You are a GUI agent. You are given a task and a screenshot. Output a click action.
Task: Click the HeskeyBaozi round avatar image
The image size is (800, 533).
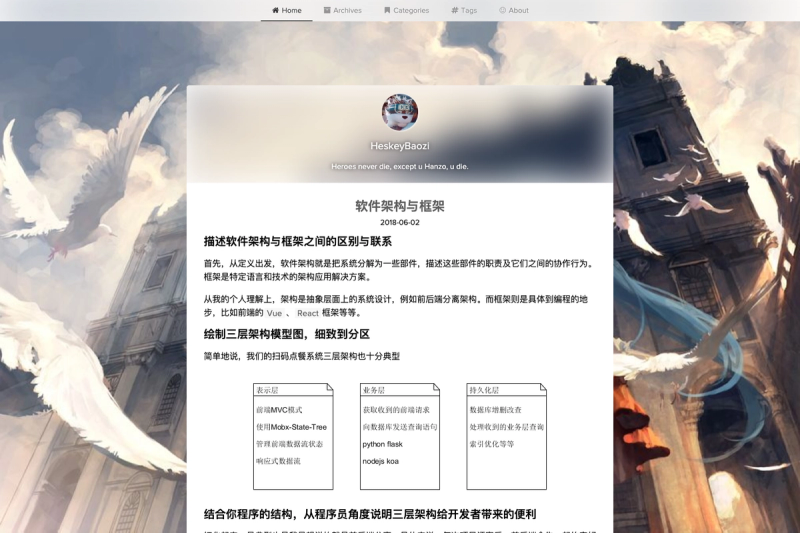click(400, 112)
